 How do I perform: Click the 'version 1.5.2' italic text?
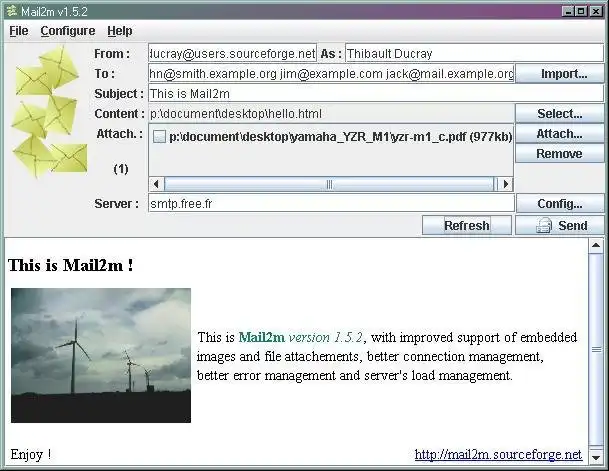coord(326,337)
